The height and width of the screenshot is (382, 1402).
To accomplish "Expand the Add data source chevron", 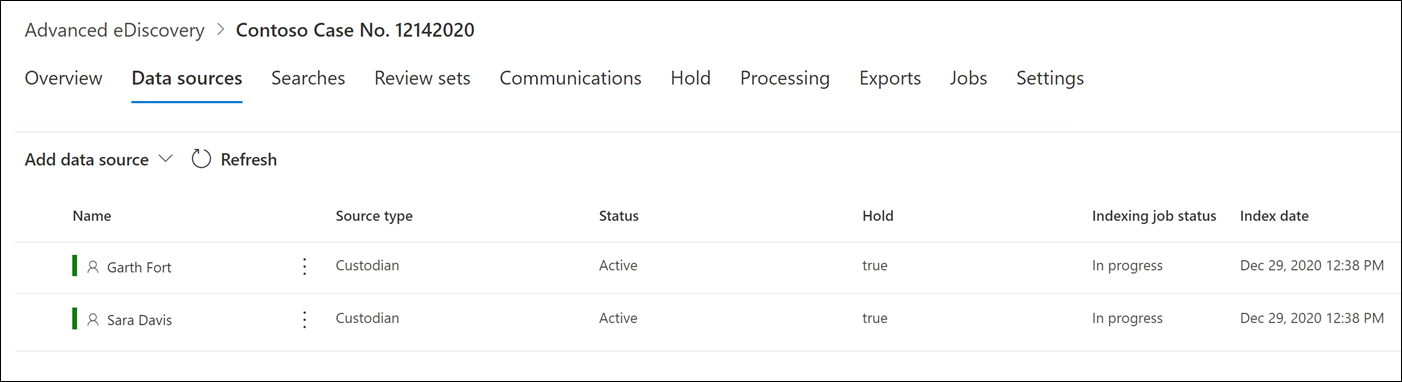I will (x=165, y=159).
